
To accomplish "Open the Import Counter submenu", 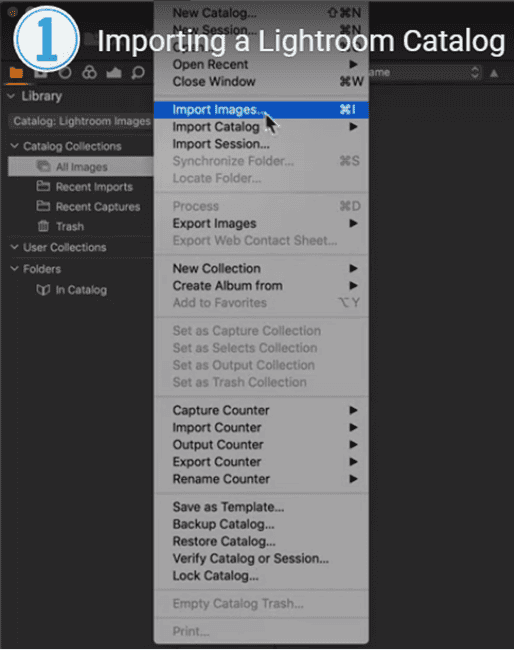I will (261, 427).
